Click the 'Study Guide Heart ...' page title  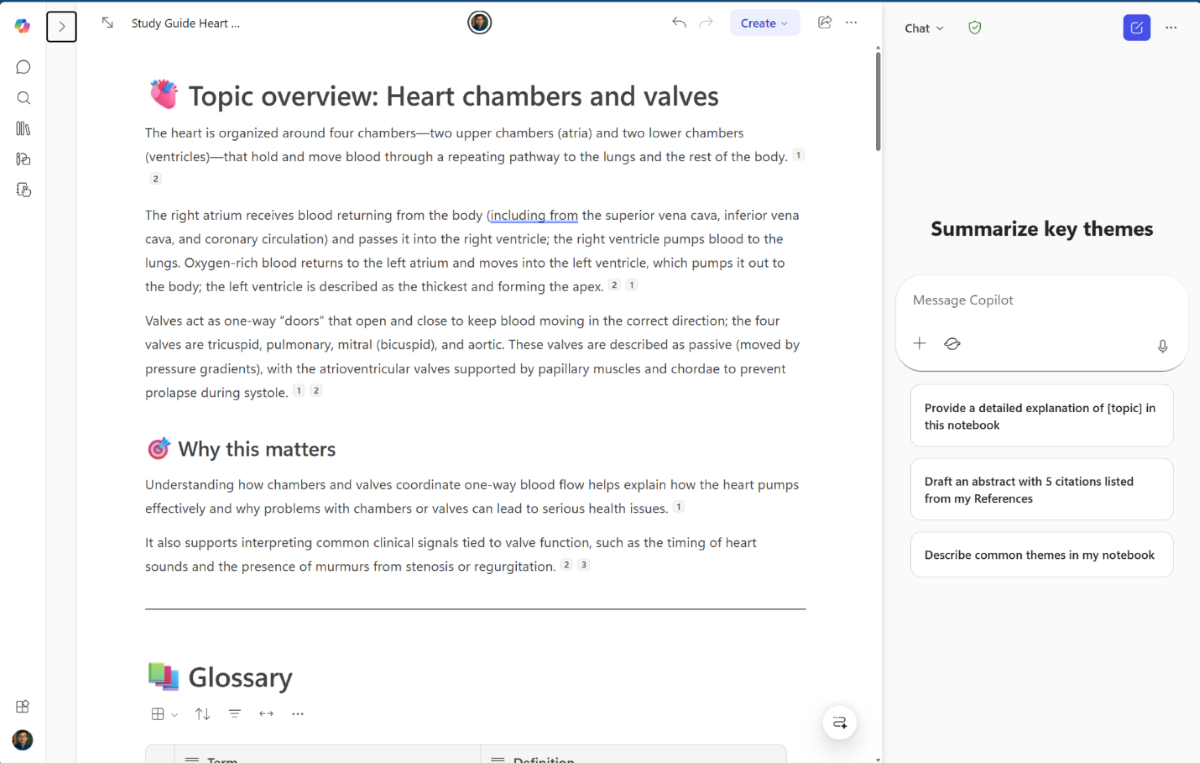point(186,23)
